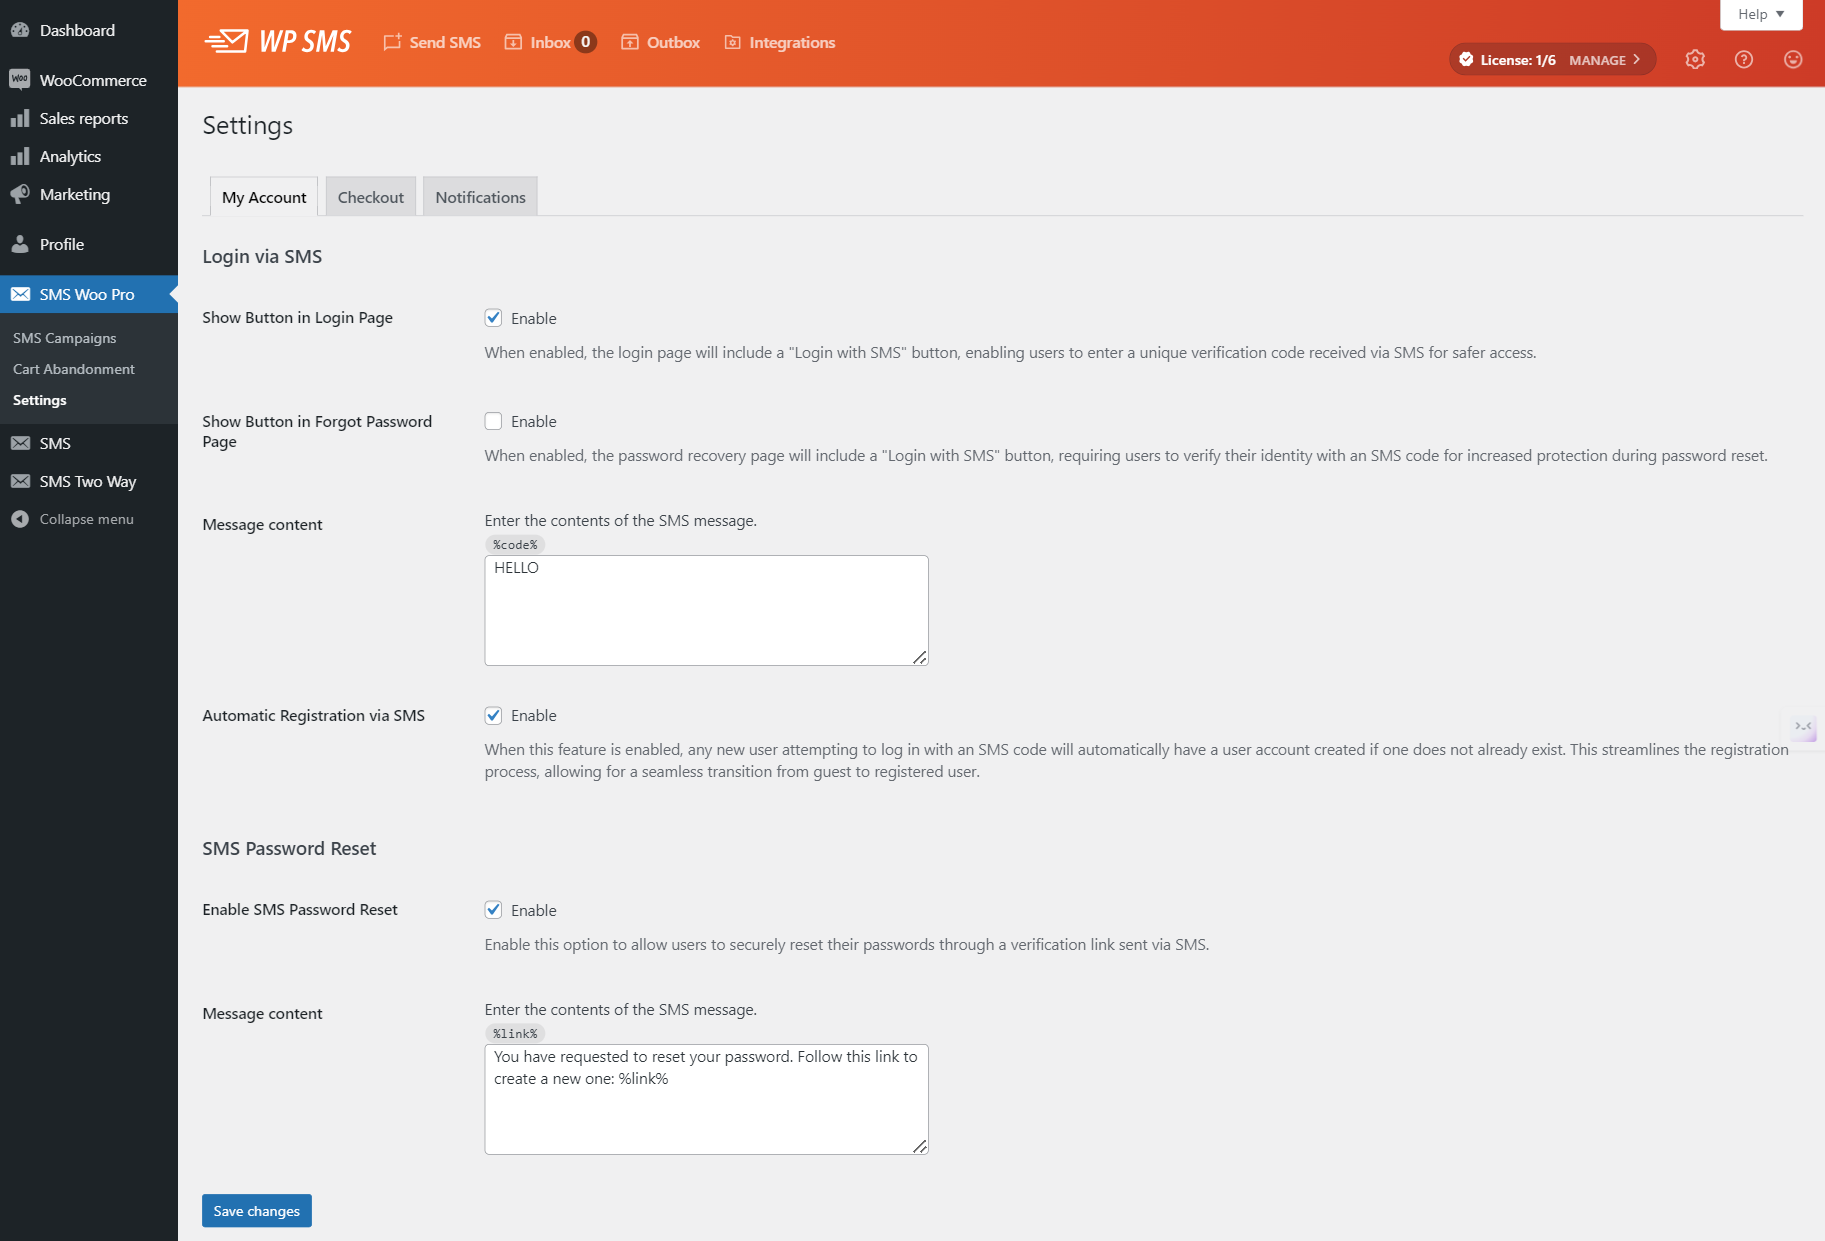
Task: Click the smiley feedback icon
Action: 1793,59
